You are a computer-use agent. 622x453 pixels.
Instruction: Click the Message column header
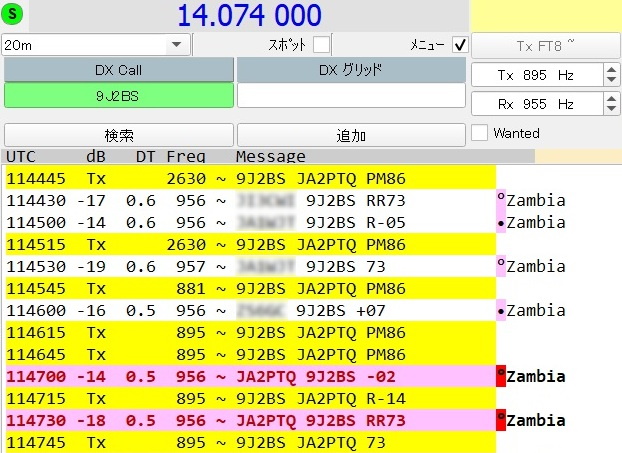[x=271, y=156]
